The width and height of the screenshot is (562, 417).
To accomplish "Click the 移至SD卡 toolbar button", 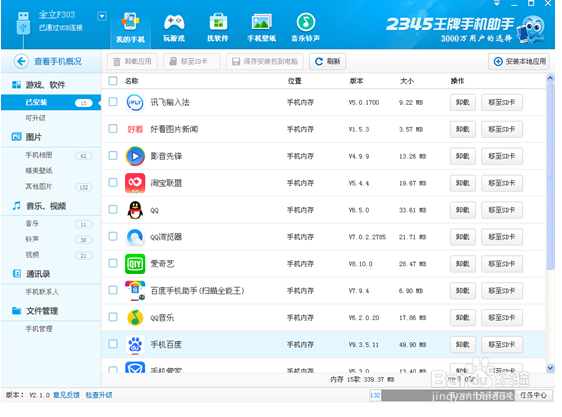I will [192, 62].
